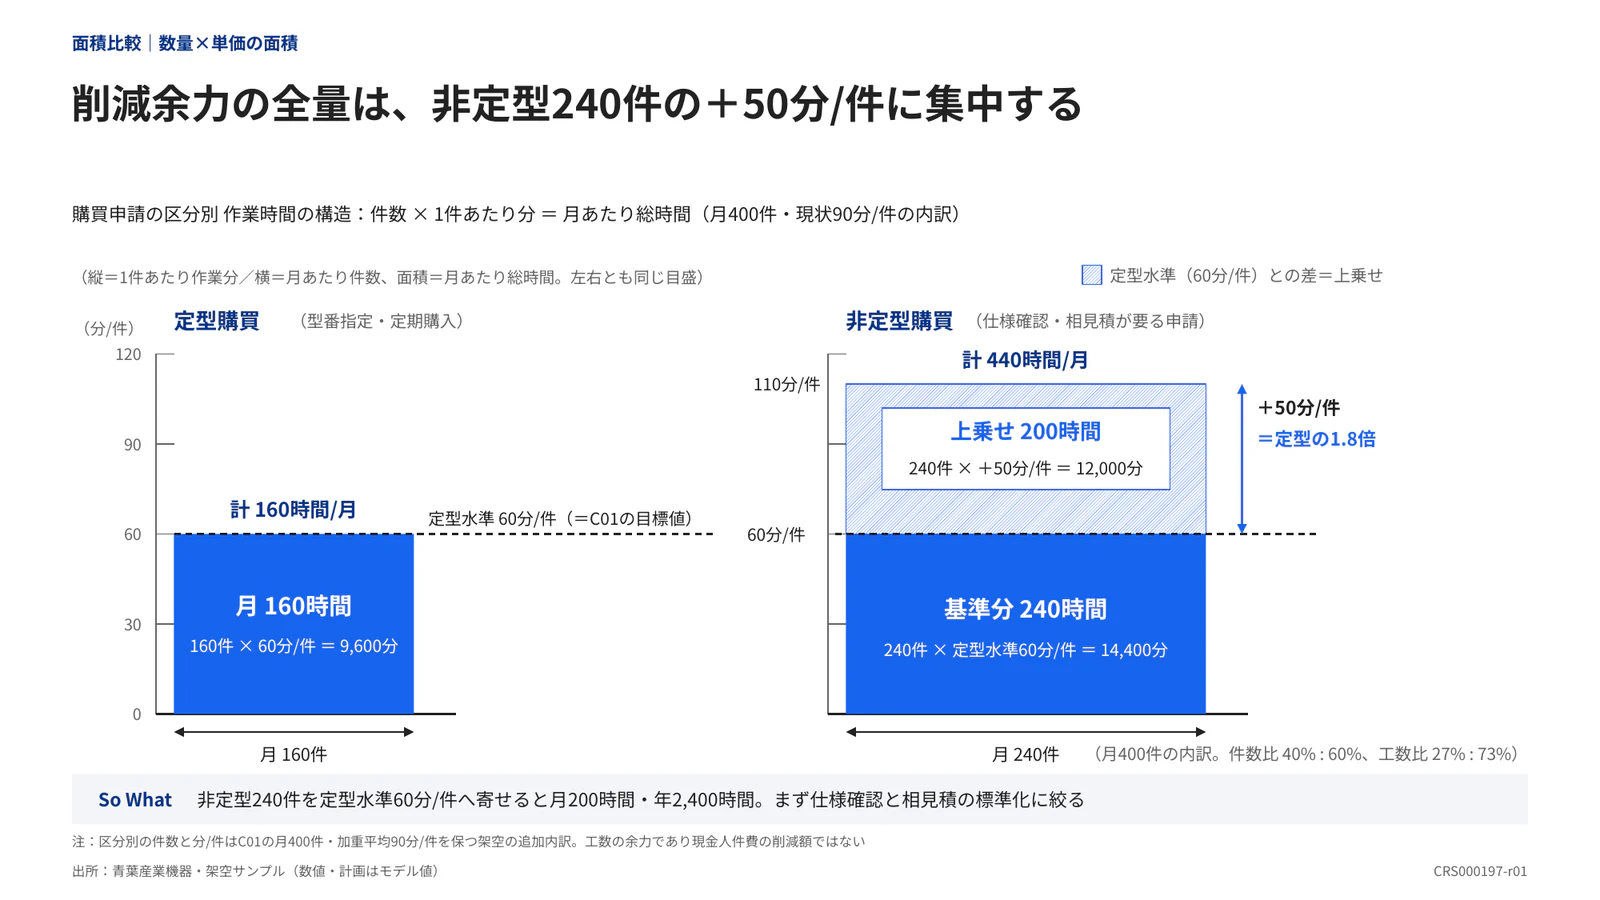This screenshot has width=1600, height=900.
Task: Click the callout title 上乗せ 200時間
Action: pos(1025,431)
